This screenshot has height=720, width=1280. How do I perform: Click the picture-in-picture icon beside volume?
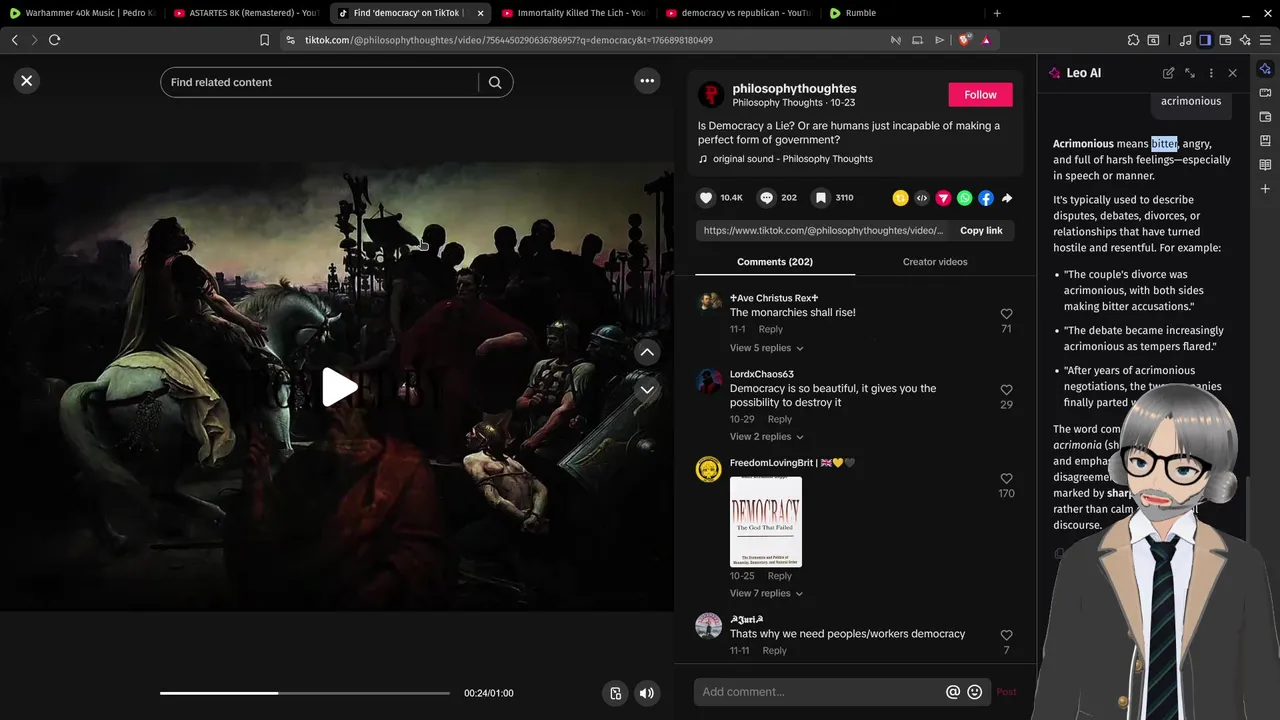click(615, 693)
